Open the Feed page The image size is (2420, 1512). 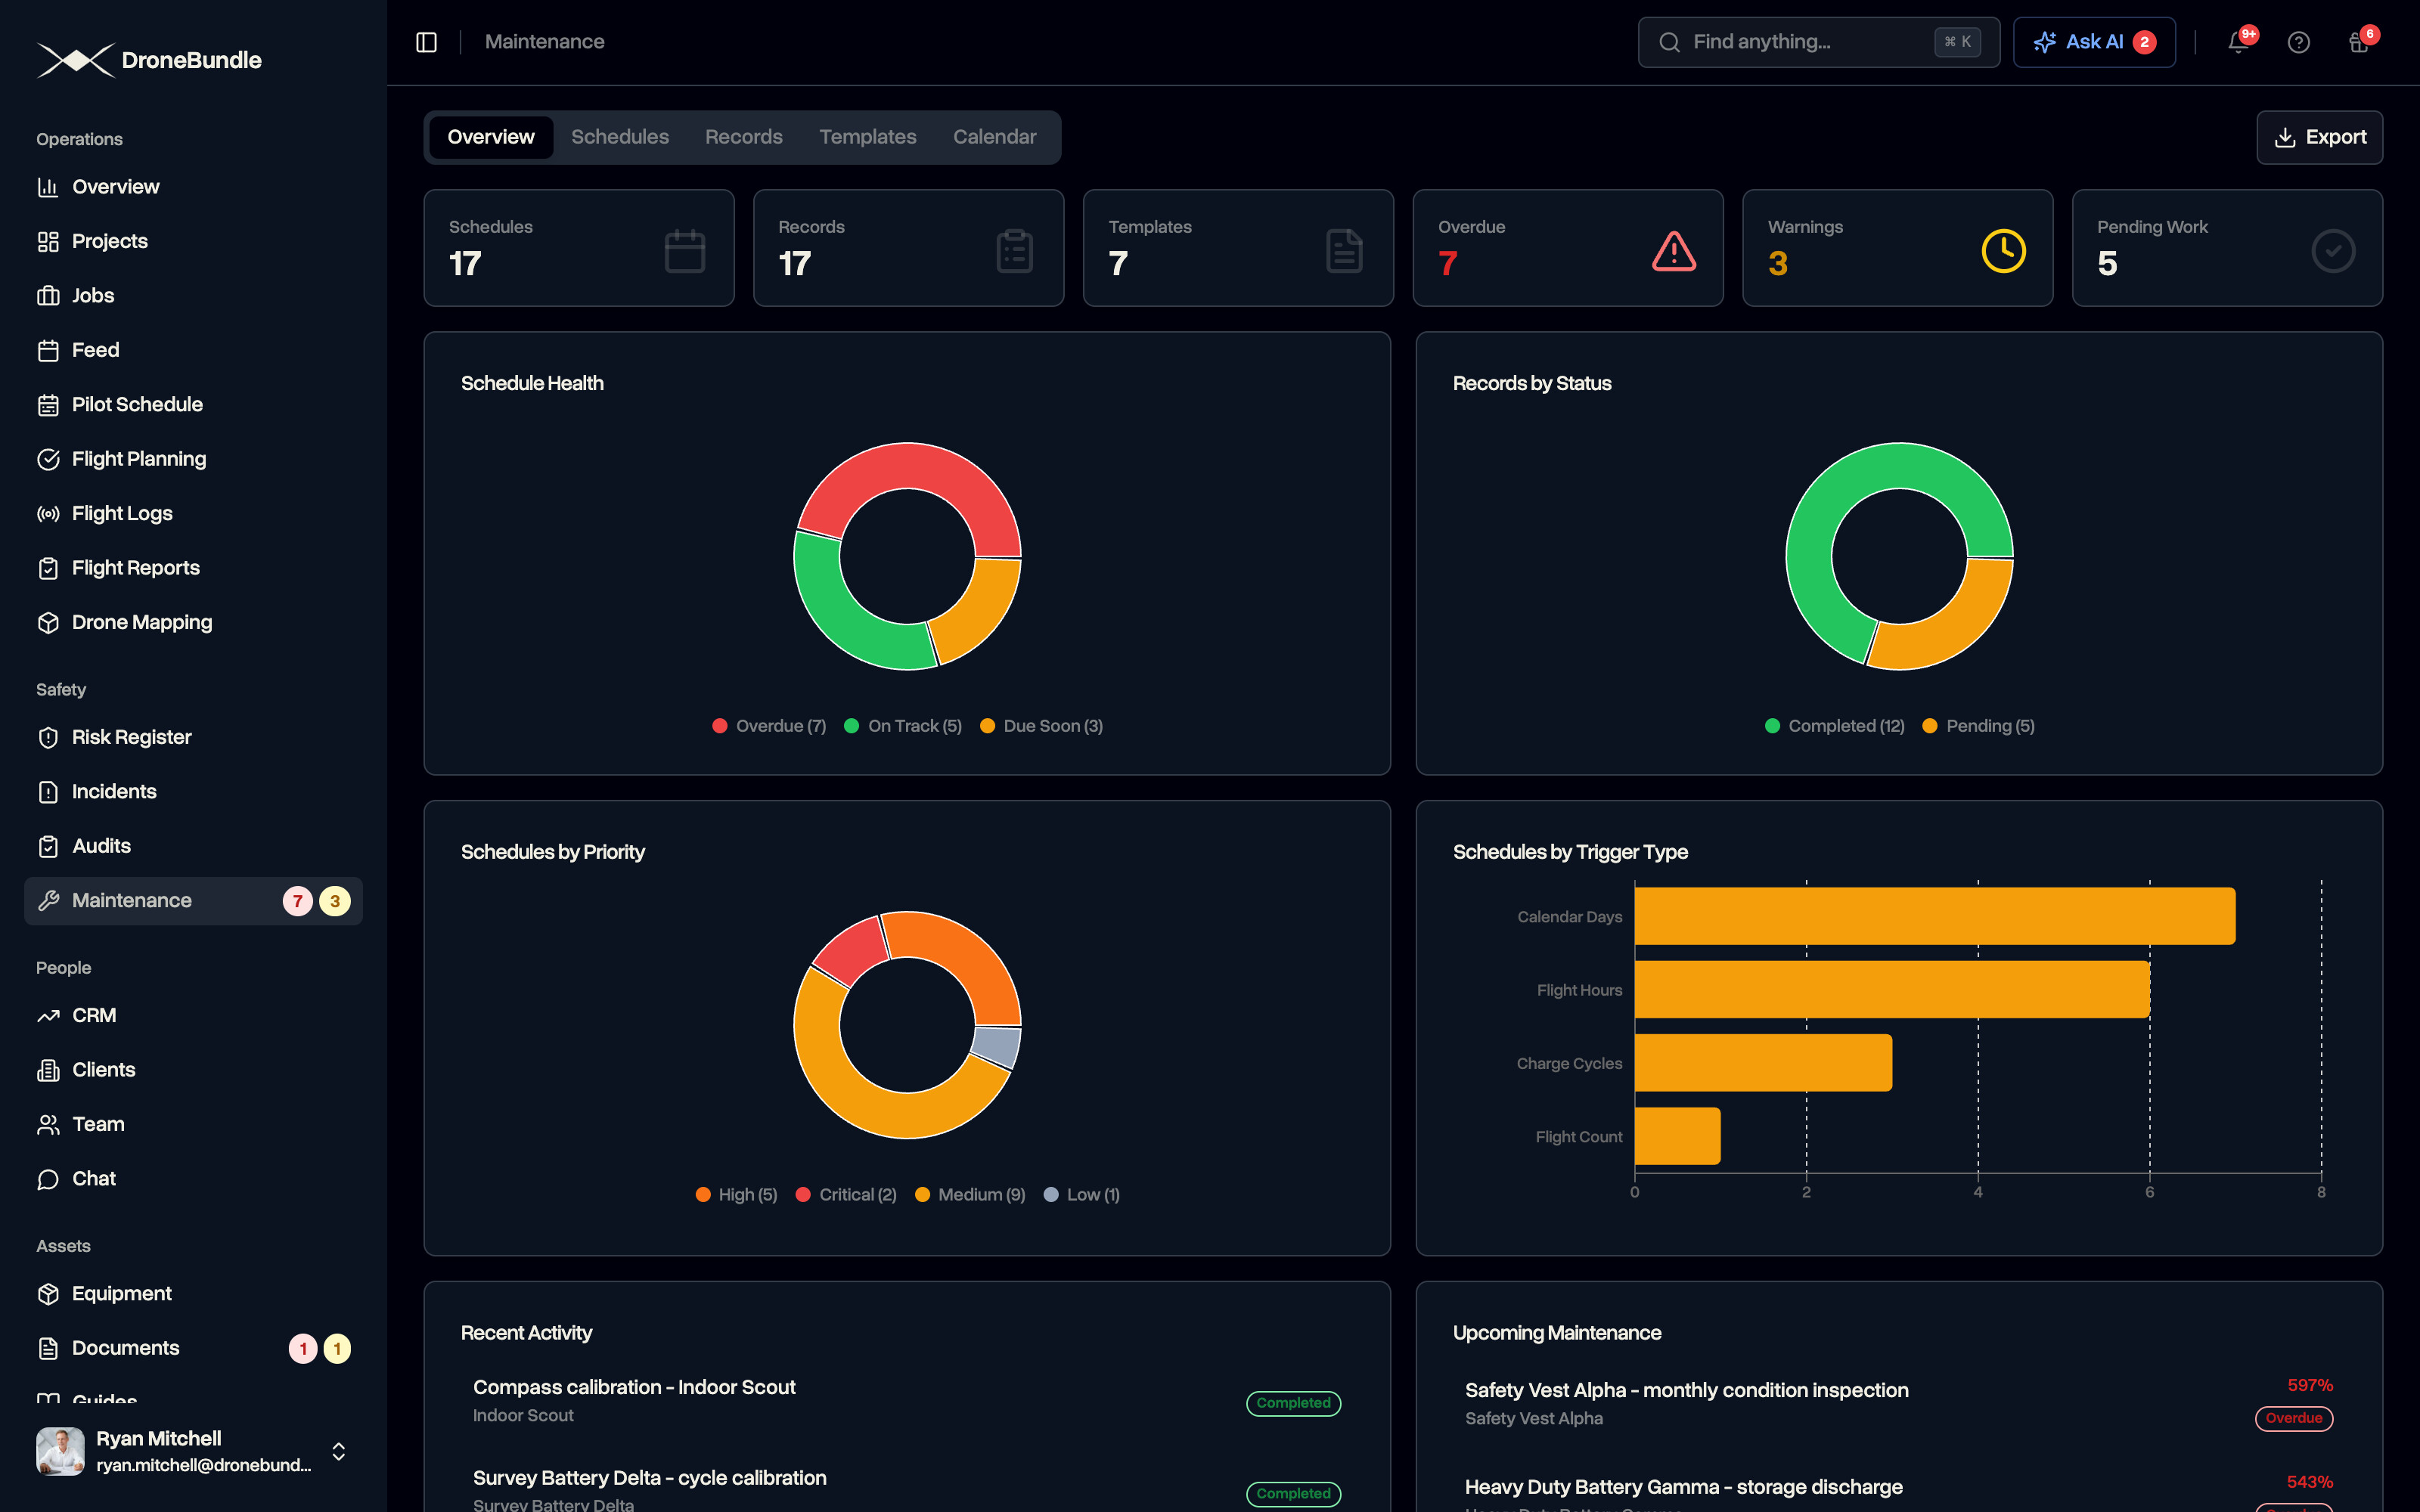pyautogui.click(x=193, y=350)
